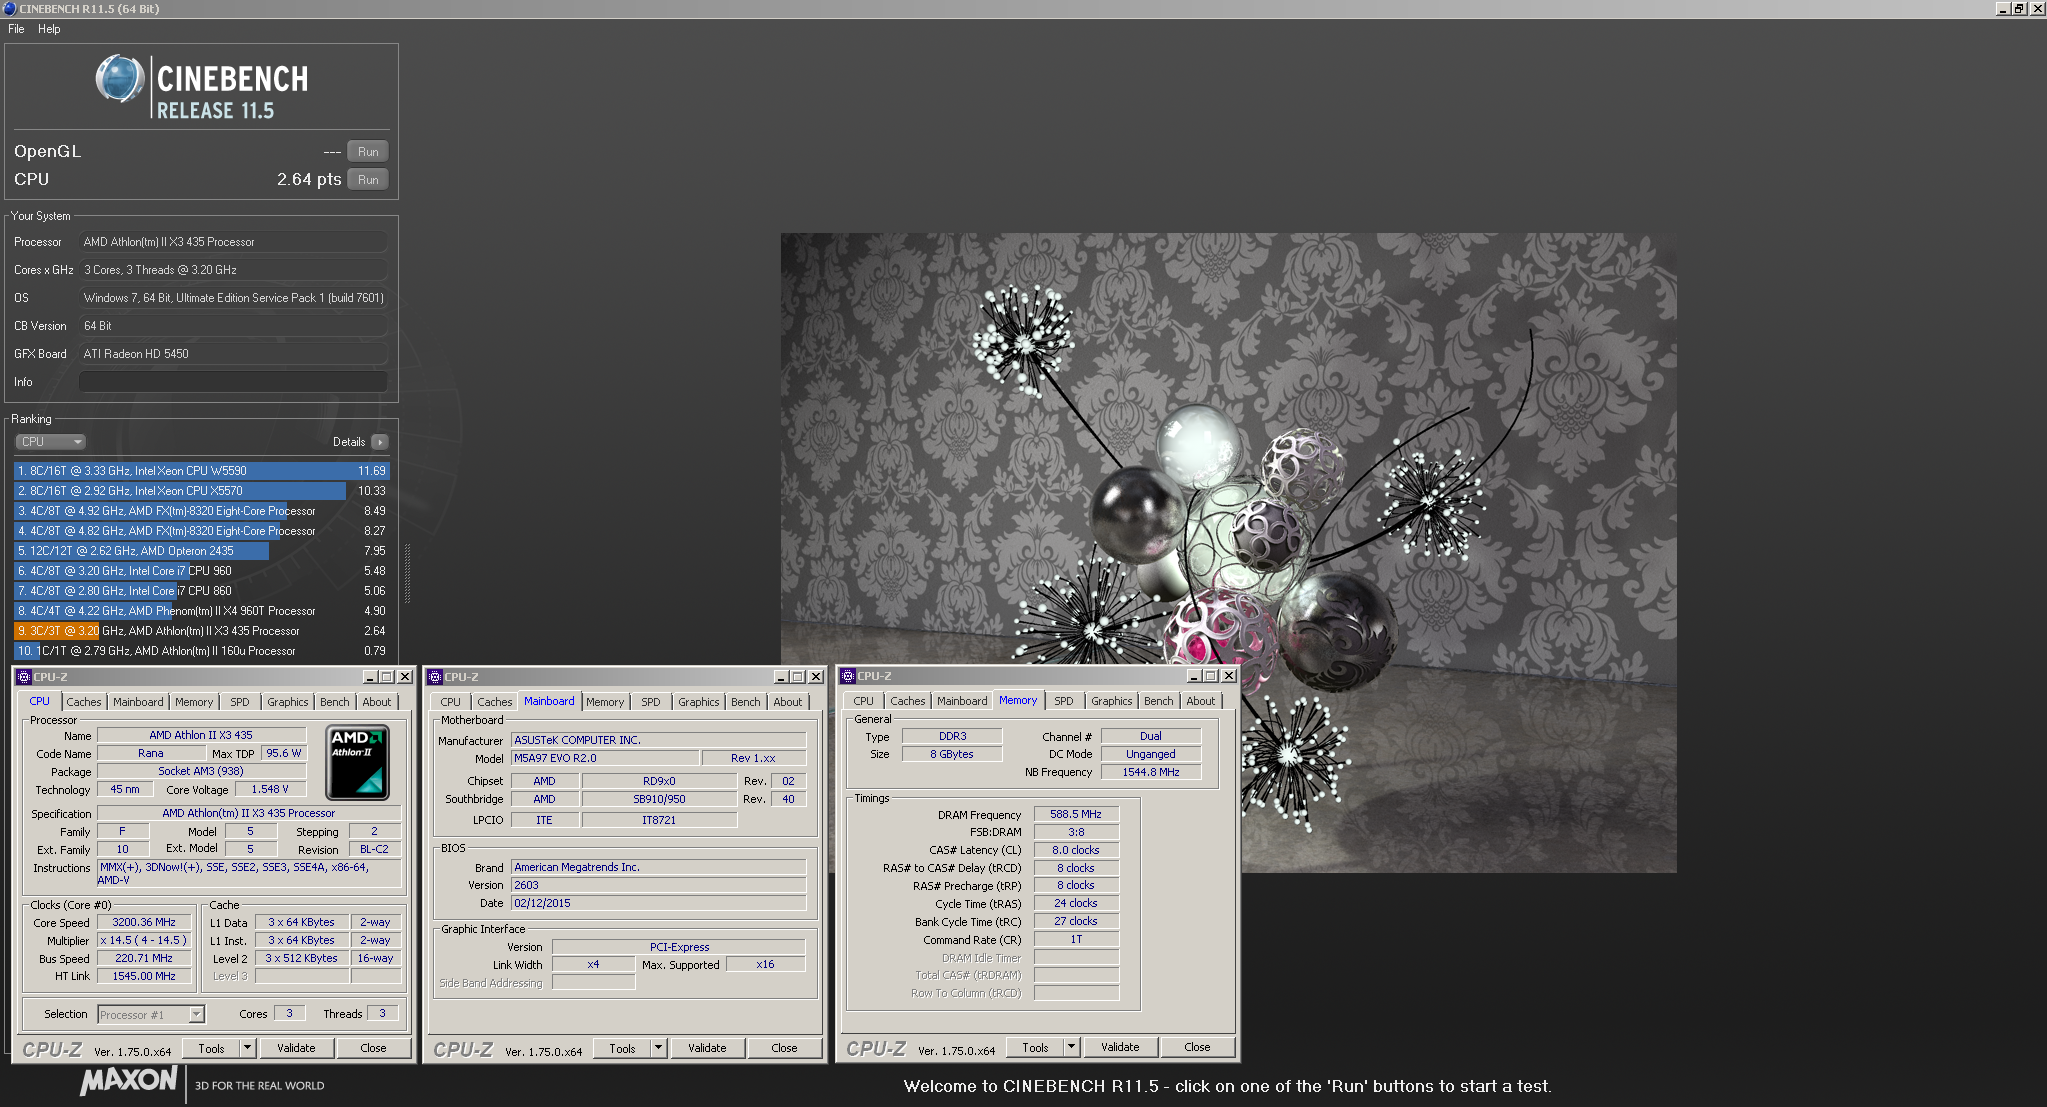Select the Athlon II 160u ranking entry
The width and height of the screenshot is (2047, 1107).
pos(202,651)
